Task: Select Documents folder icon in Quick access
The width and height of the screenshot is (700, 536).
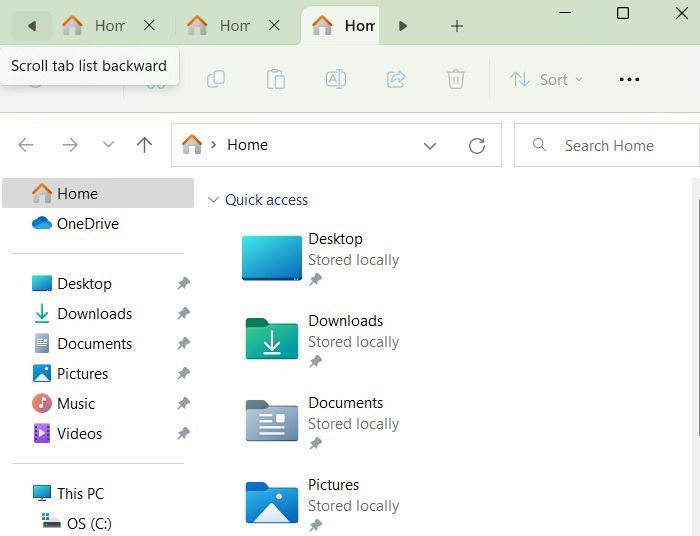Action: pyautogui.click(x=272, y=421)
